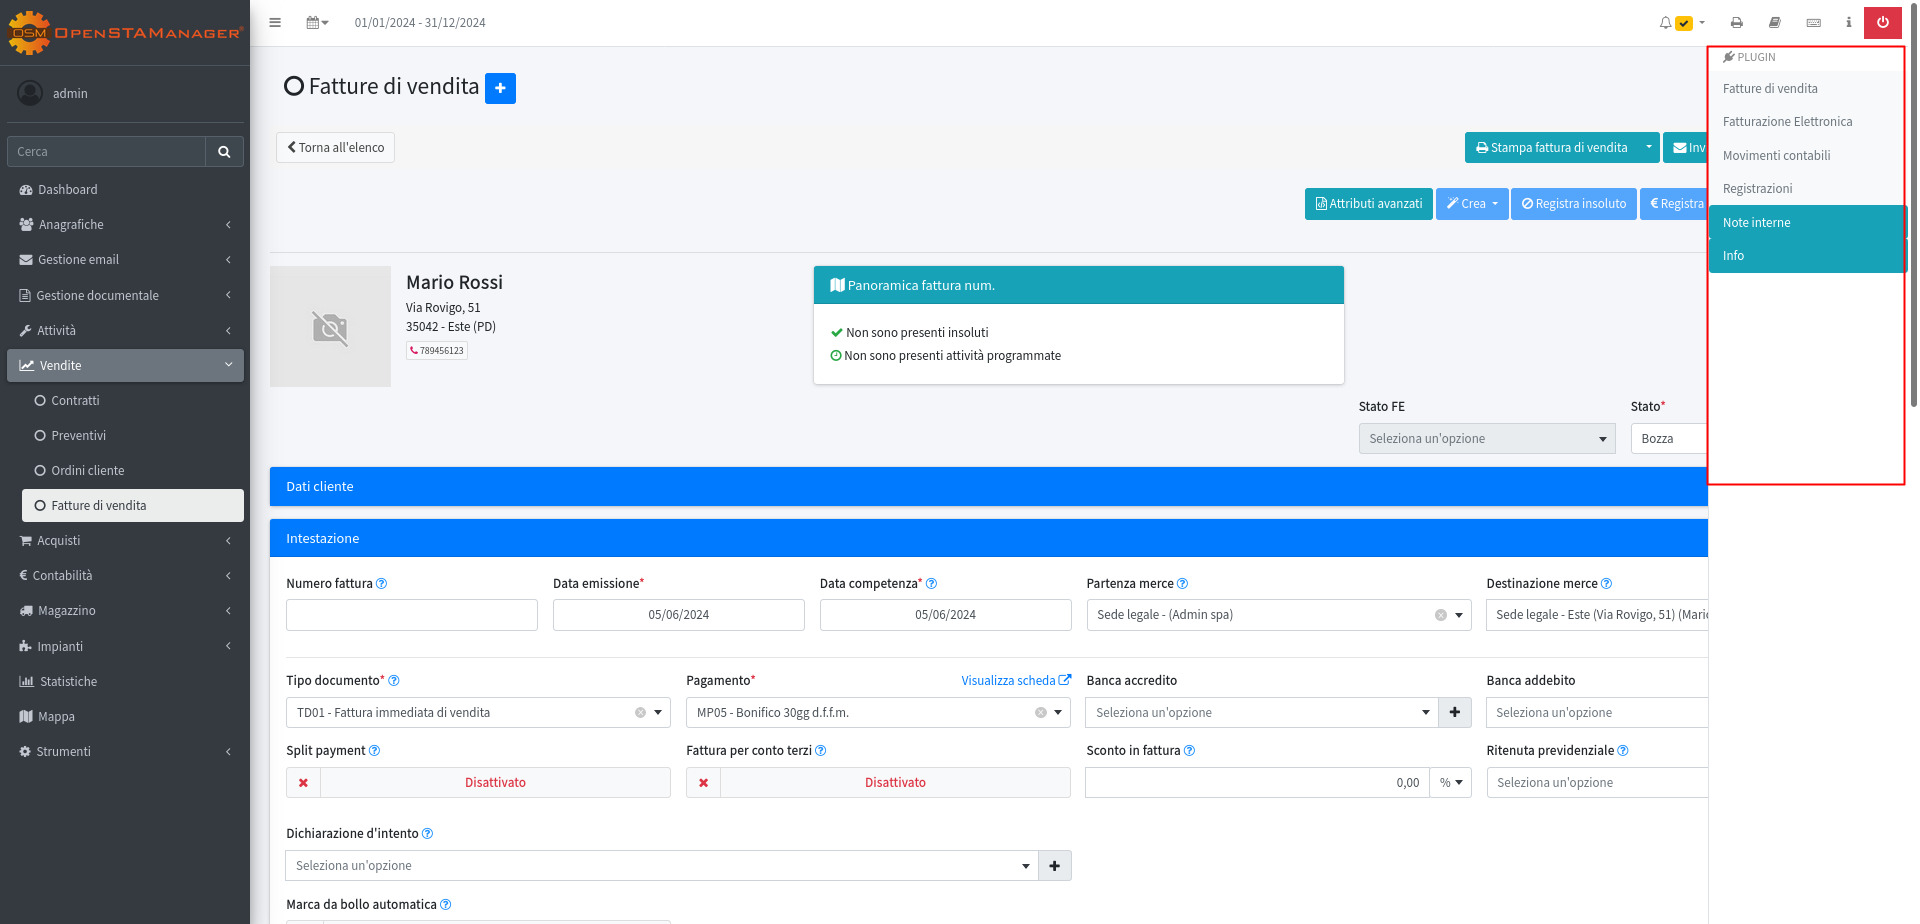Select Note interne in plugin panel
Viewport: 1920px width, 924px height.
[1756, 223]
